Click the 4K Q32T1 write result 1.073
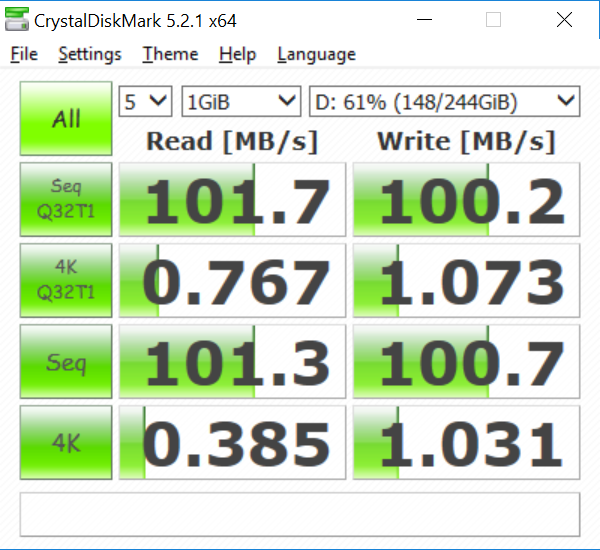 466,281
